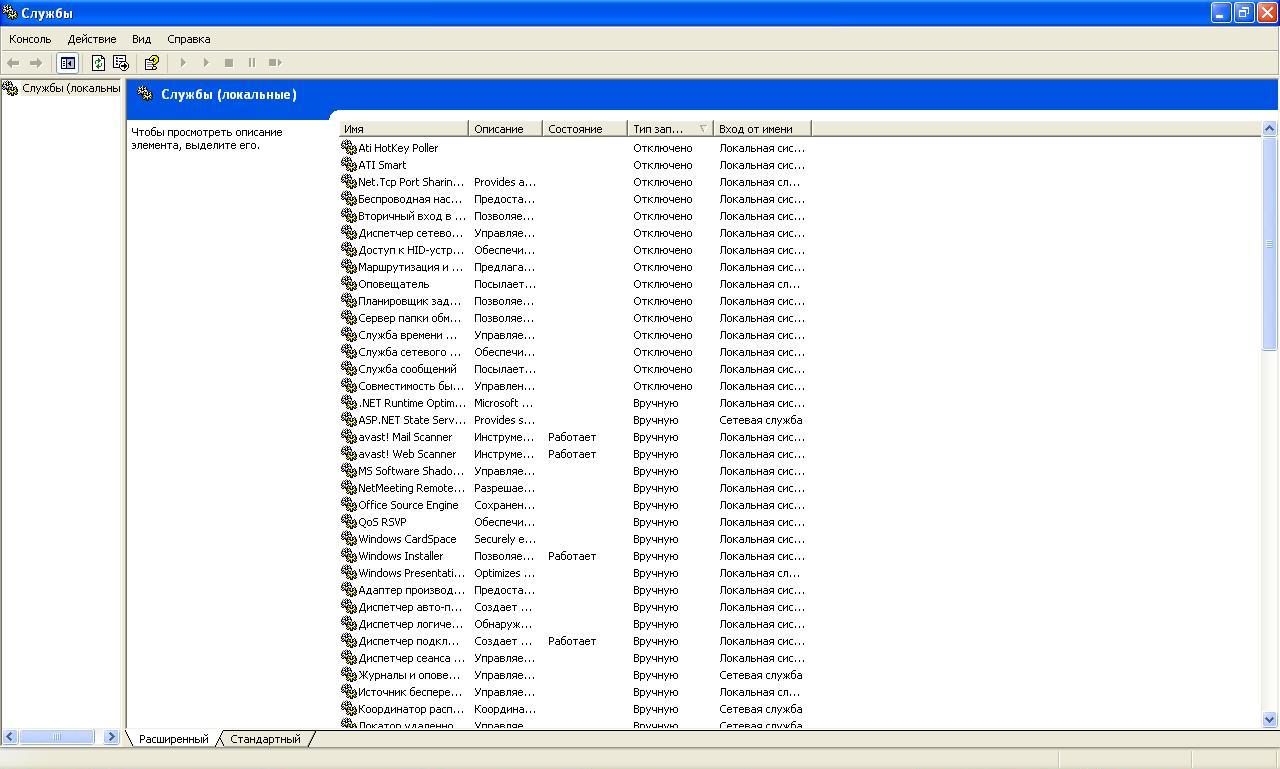Open the Help toolbar icon
Image resolution: width=1280 pixels, height=769 pixels.
pyautogui.click(x=151, y=63)
